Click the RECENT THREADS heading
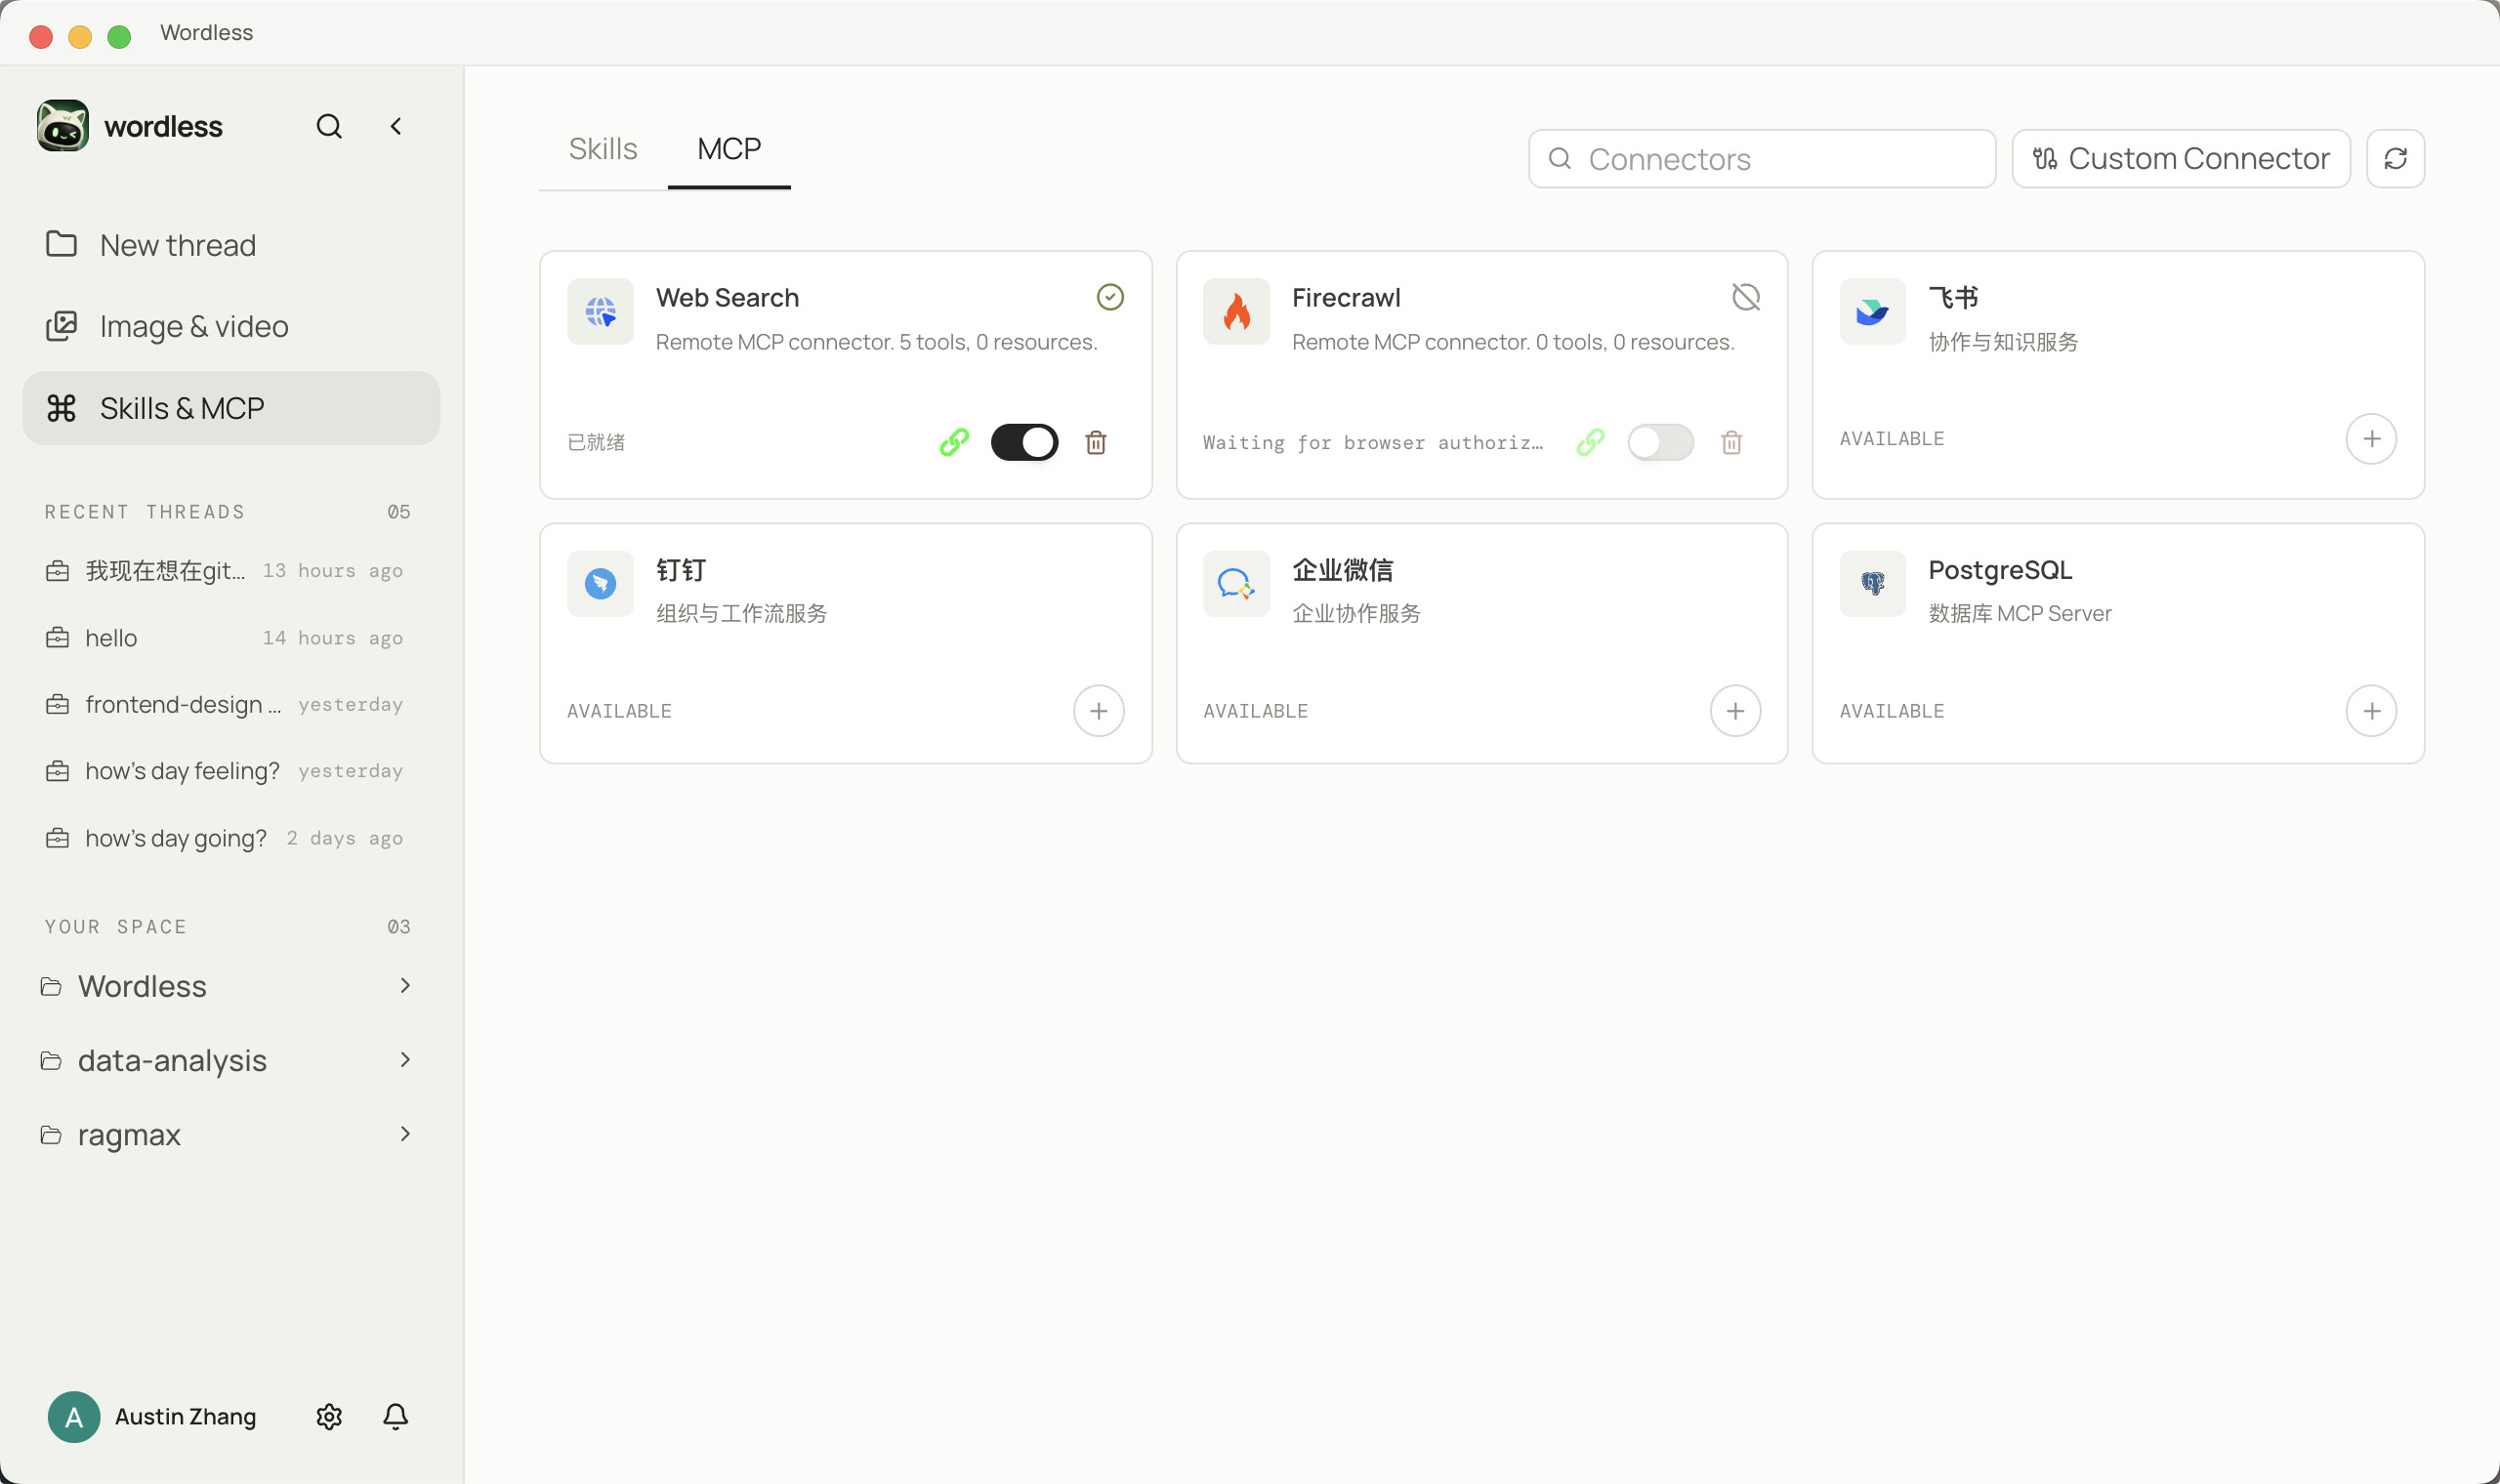The height and width of the screenshot is (1484, 2500). [145, 512]
